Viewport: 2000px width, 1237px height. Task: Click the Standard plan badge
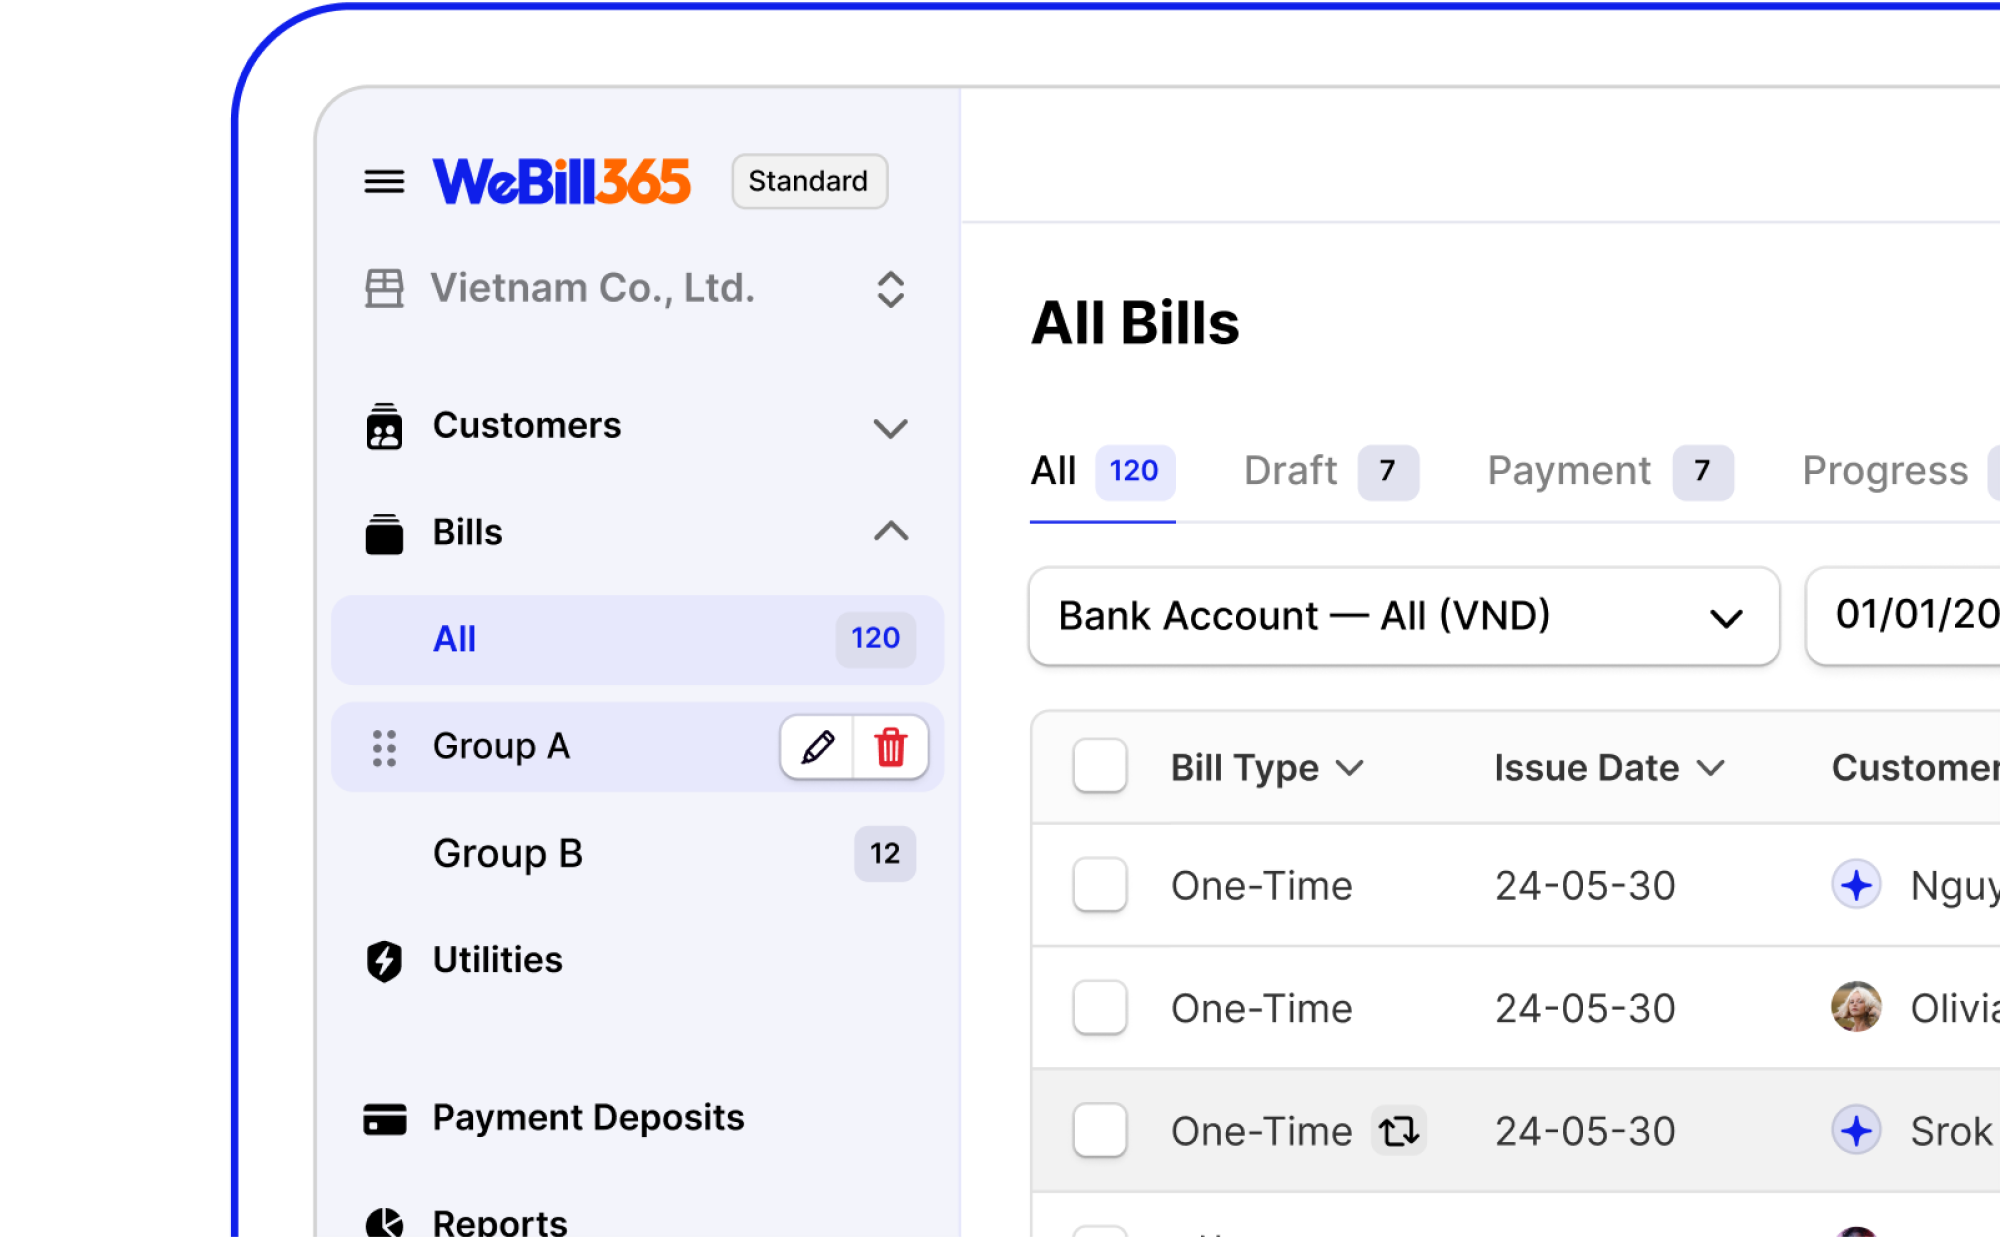pyautogui.click(x=808, y=181)
